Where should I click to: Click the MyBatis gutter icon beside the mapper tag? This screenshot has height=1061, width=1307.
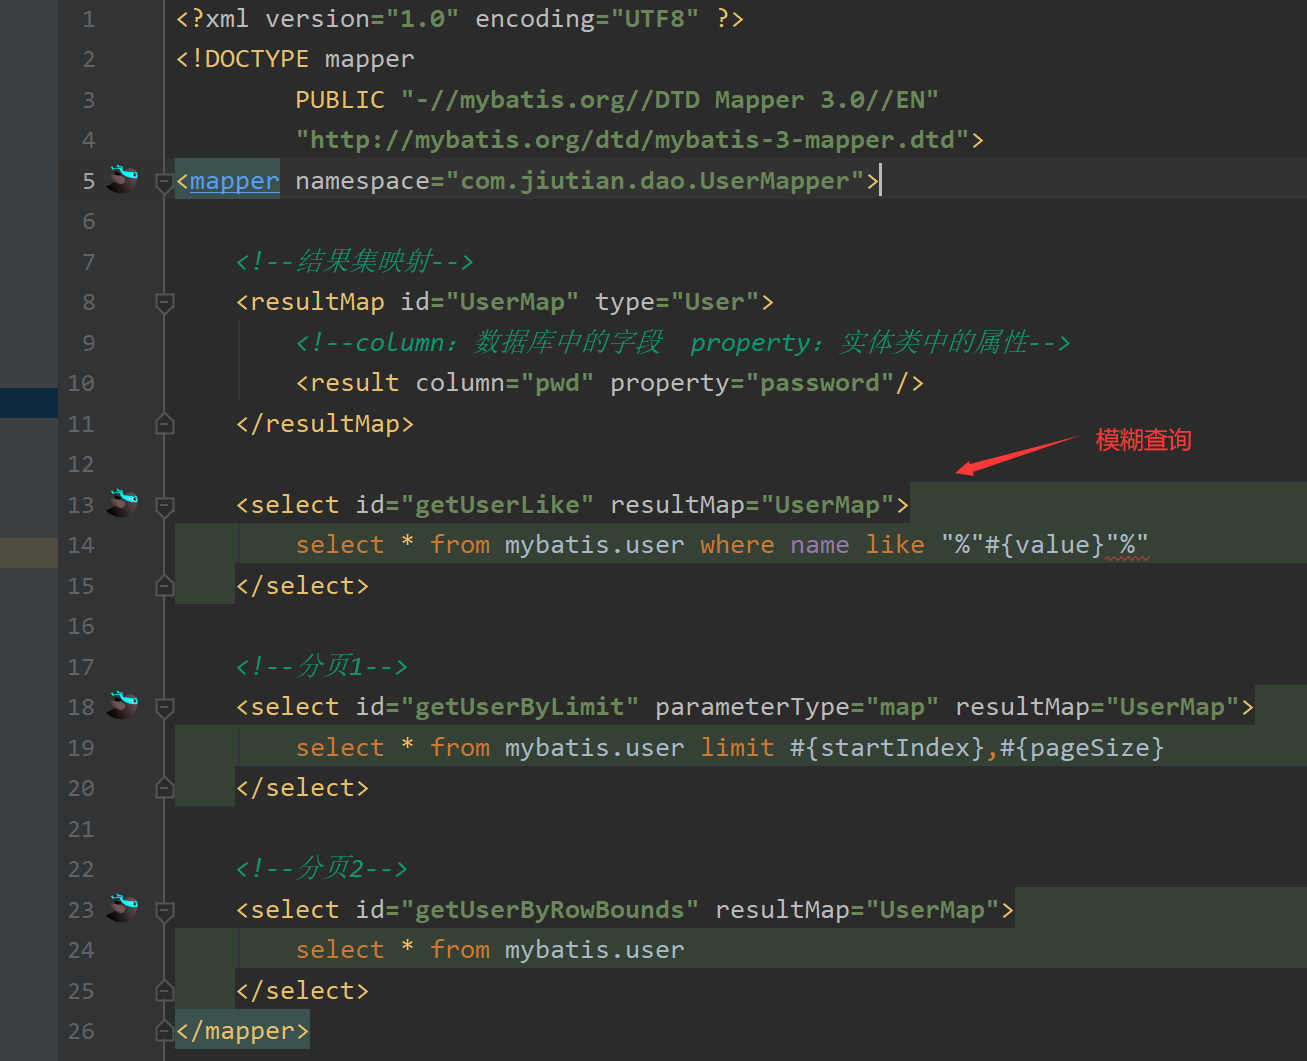pos(123,179)
